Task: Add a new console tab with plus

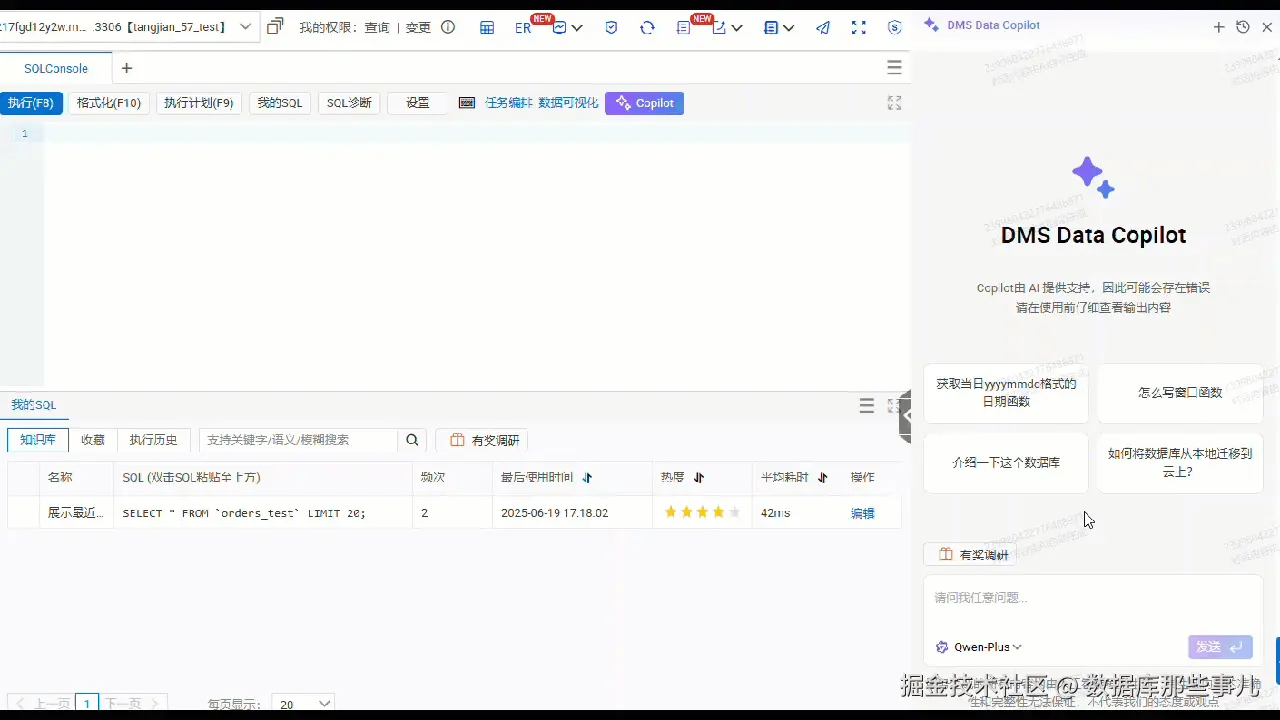Action: (x=126, y=68)
